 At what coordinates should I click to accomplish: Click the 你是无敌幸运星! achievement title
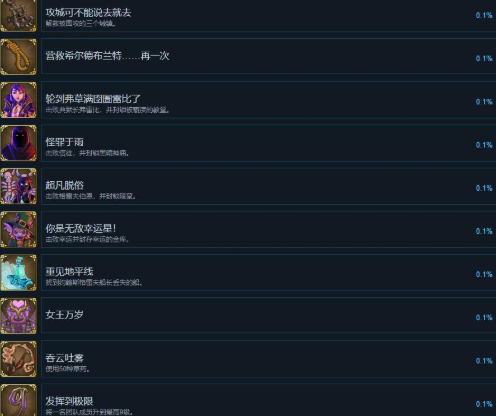(x=81, y=228)
